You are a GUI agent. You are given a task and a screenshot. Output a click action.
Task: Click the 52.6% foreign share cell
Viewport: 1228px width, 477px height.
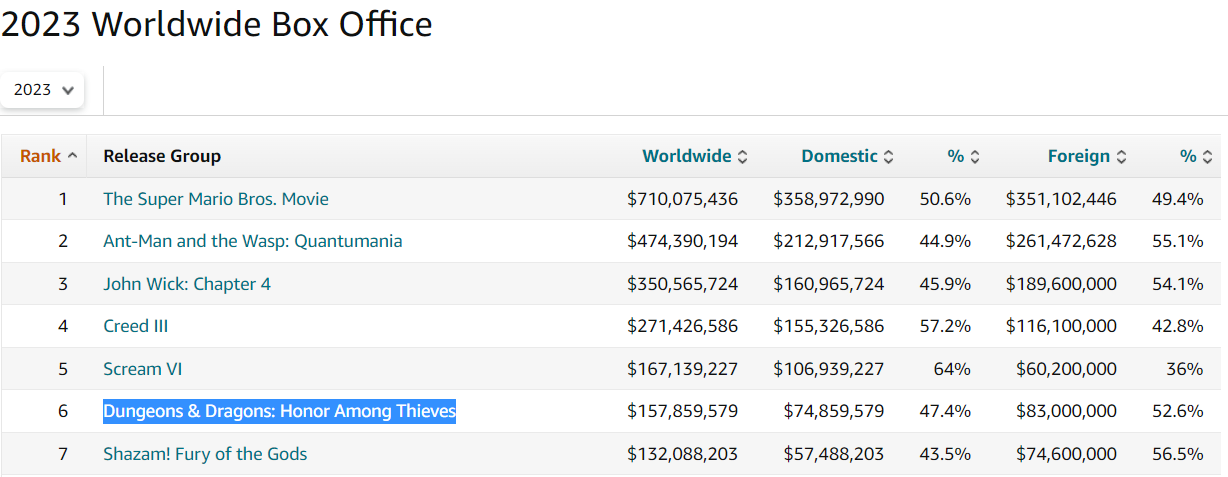[1177, 411]
